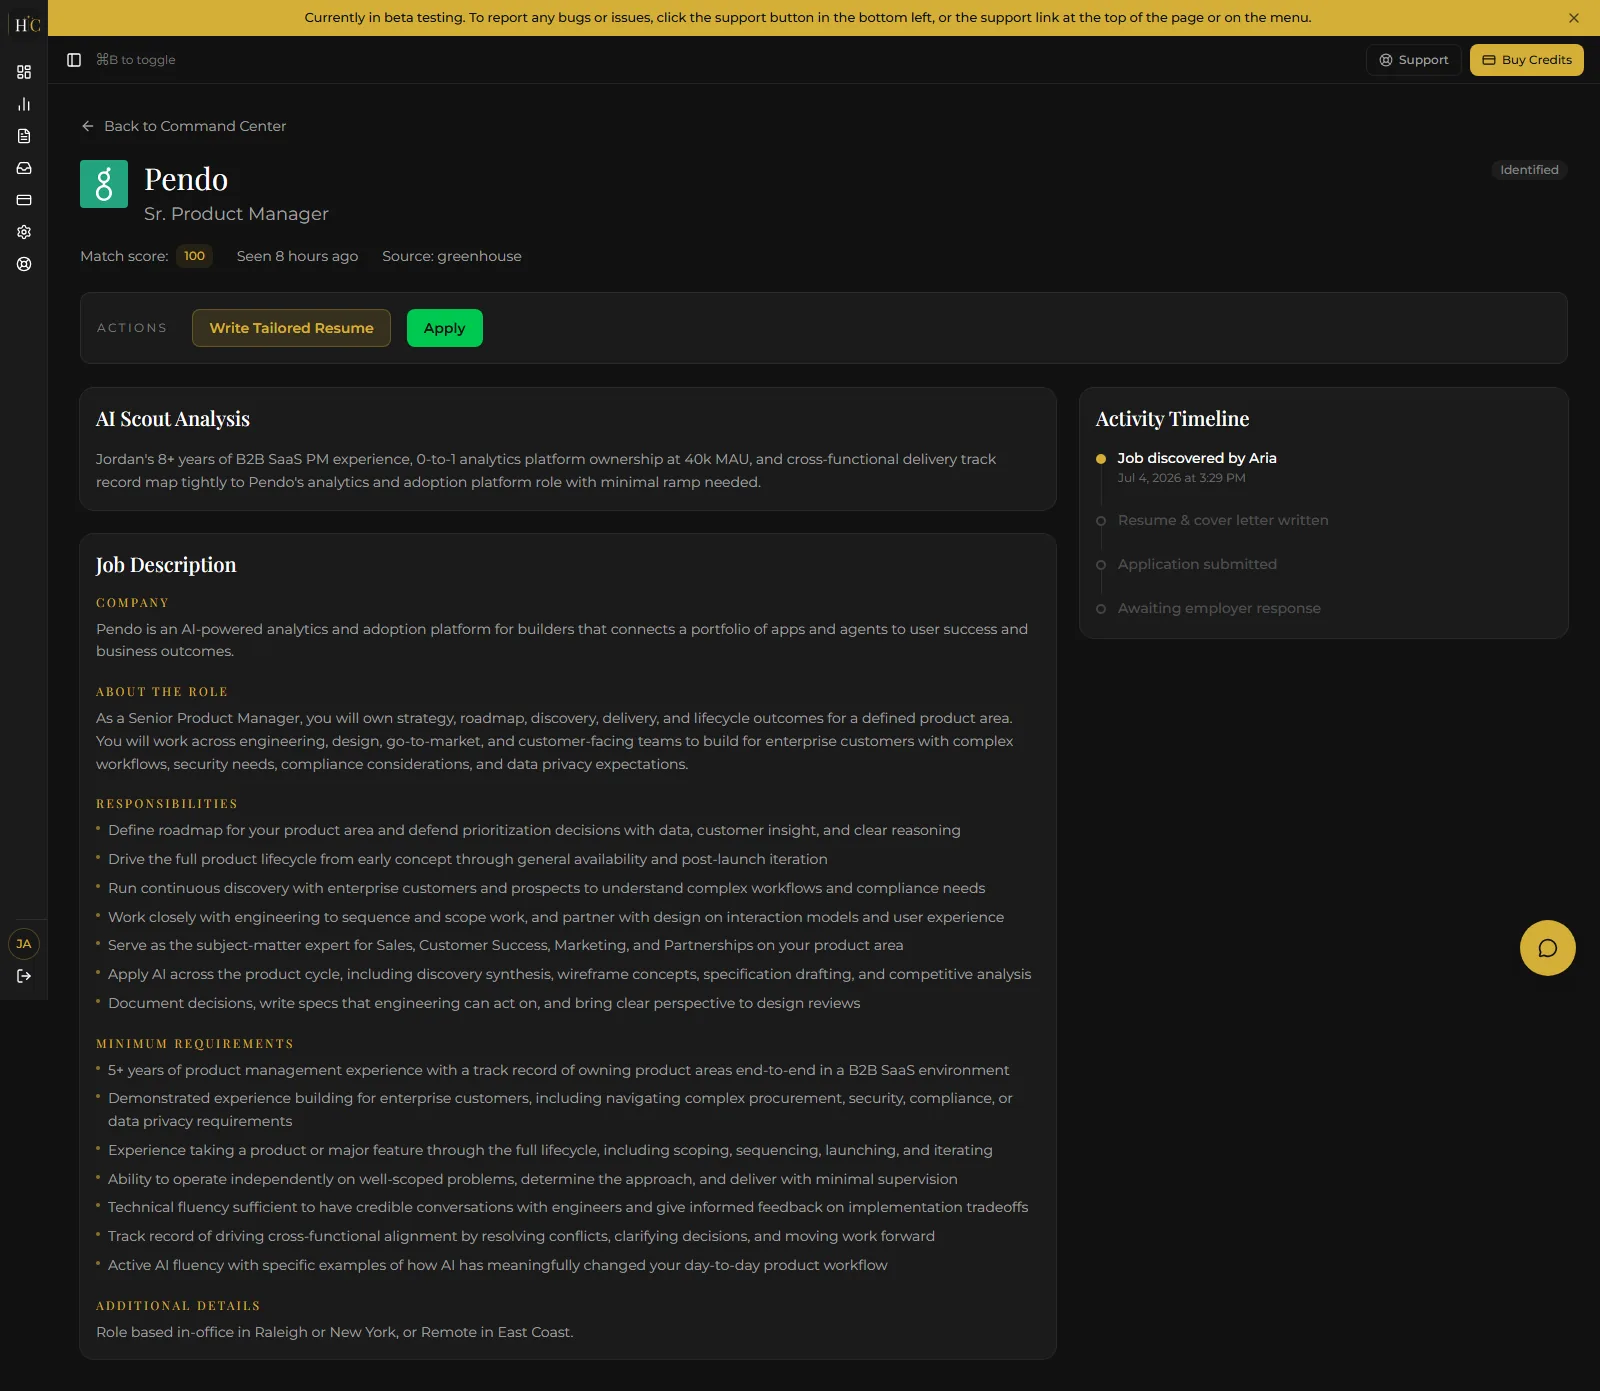Click the 'Active AI fluency' requirement
This screenshot has height=1391, width=1600.
[x=497, y=1265]
